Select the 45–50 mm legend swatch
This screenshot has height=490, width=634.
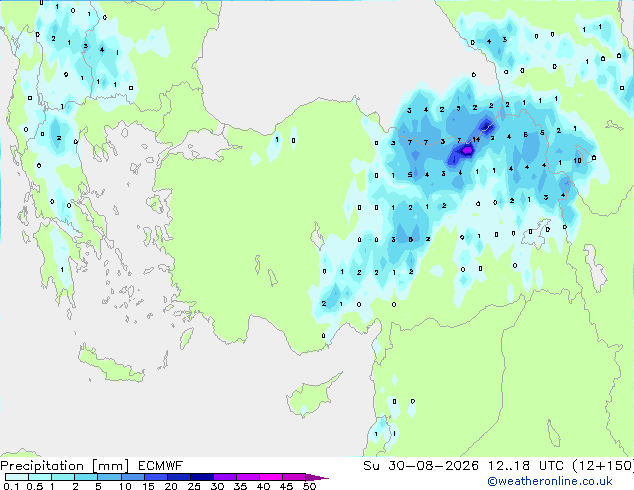coord(294,477)
